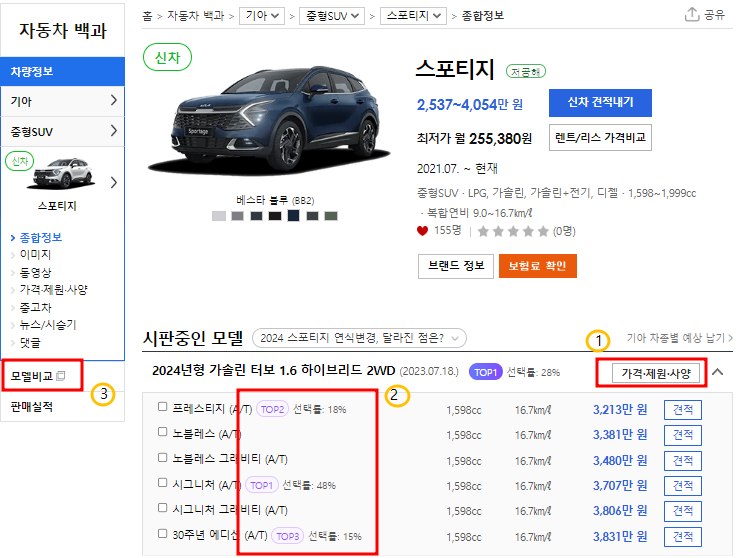Screen dimensions: 756x558
Task: Select the last green-gray color swatch
Action: [x=331, y=216]
